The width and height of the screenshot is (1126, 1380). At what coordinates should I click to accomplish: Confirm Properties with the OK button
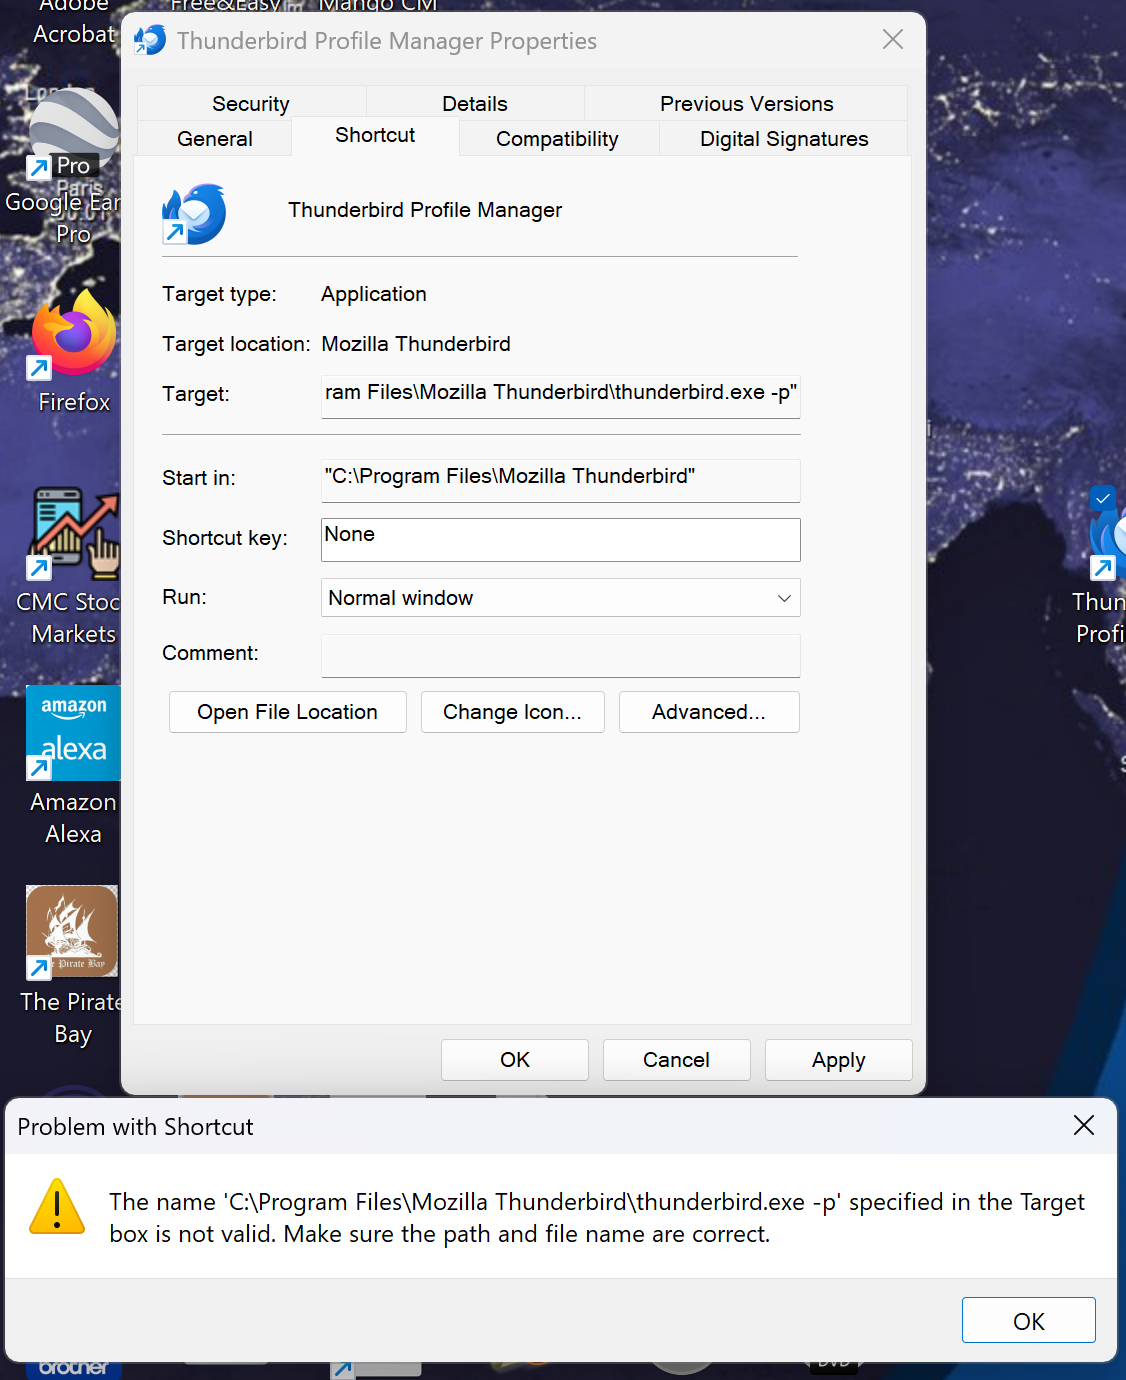click(x=515, y=1060)
